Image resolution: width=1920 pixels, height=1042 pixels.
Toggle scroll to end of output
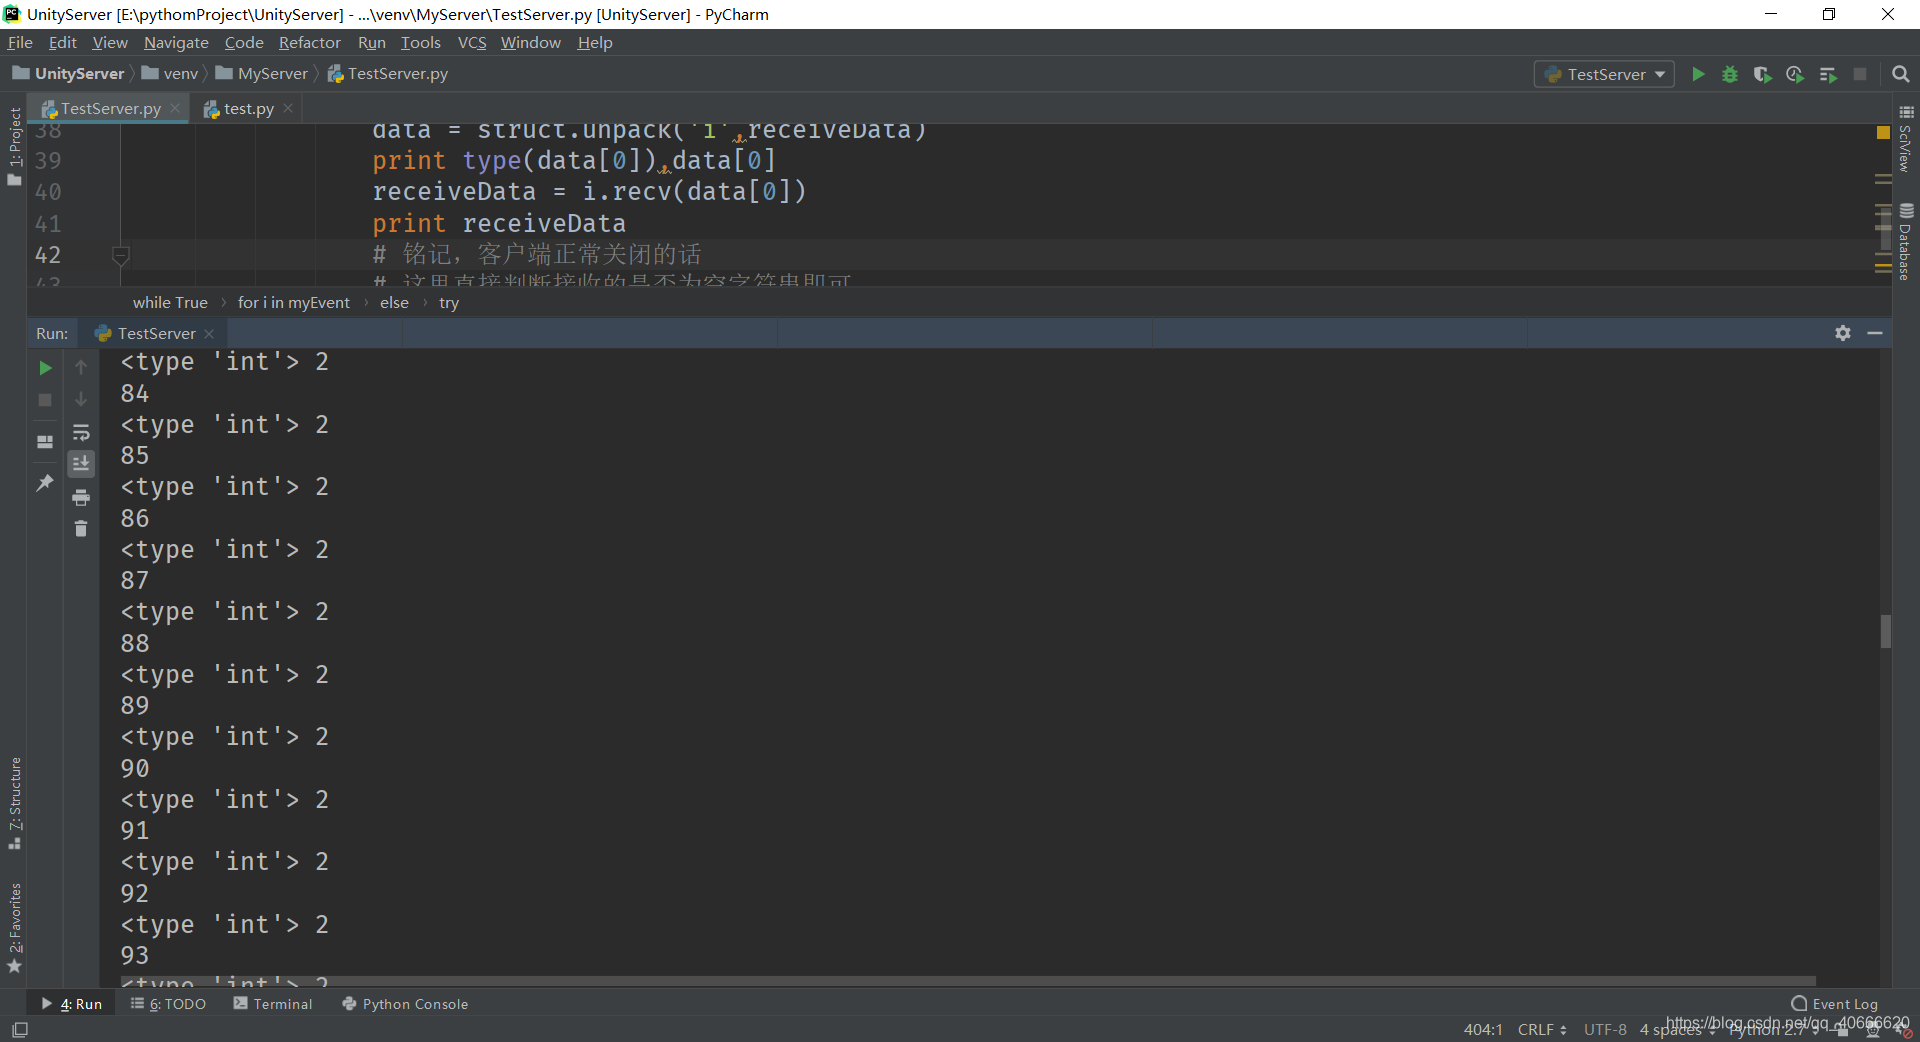81,463
